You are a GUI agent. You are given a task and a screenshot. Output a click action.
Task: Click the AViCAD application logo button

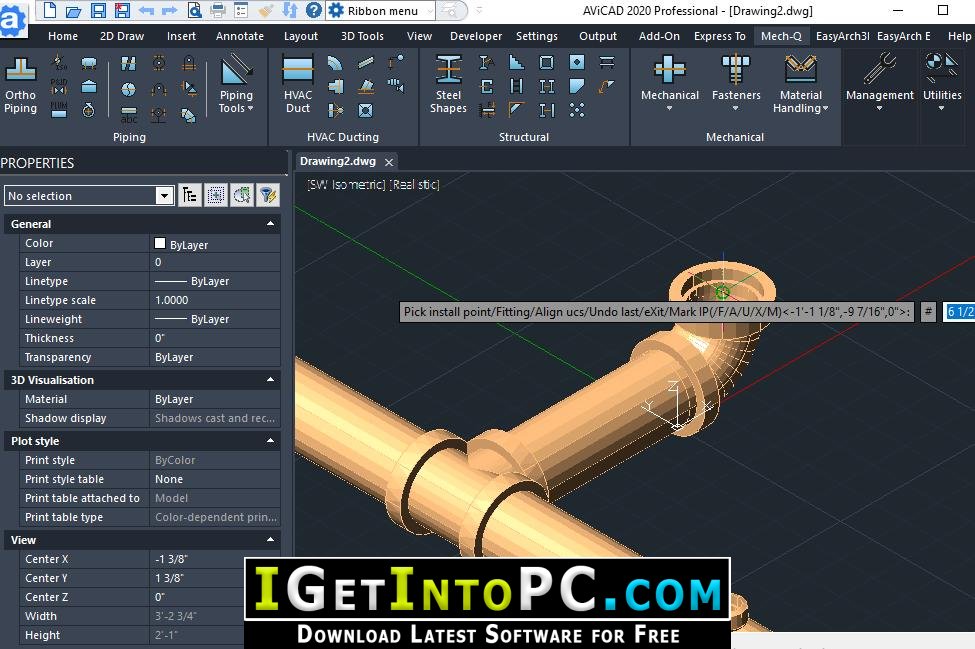[12, 21]
